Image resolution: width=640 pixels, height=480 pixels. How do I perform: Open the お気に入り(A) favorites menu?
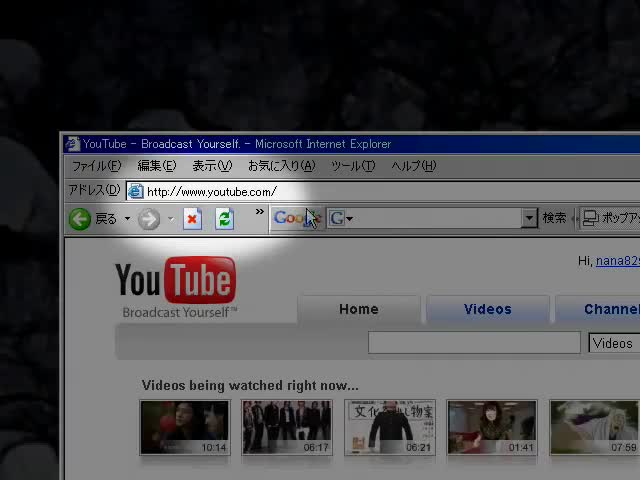[x=281, y=166]
